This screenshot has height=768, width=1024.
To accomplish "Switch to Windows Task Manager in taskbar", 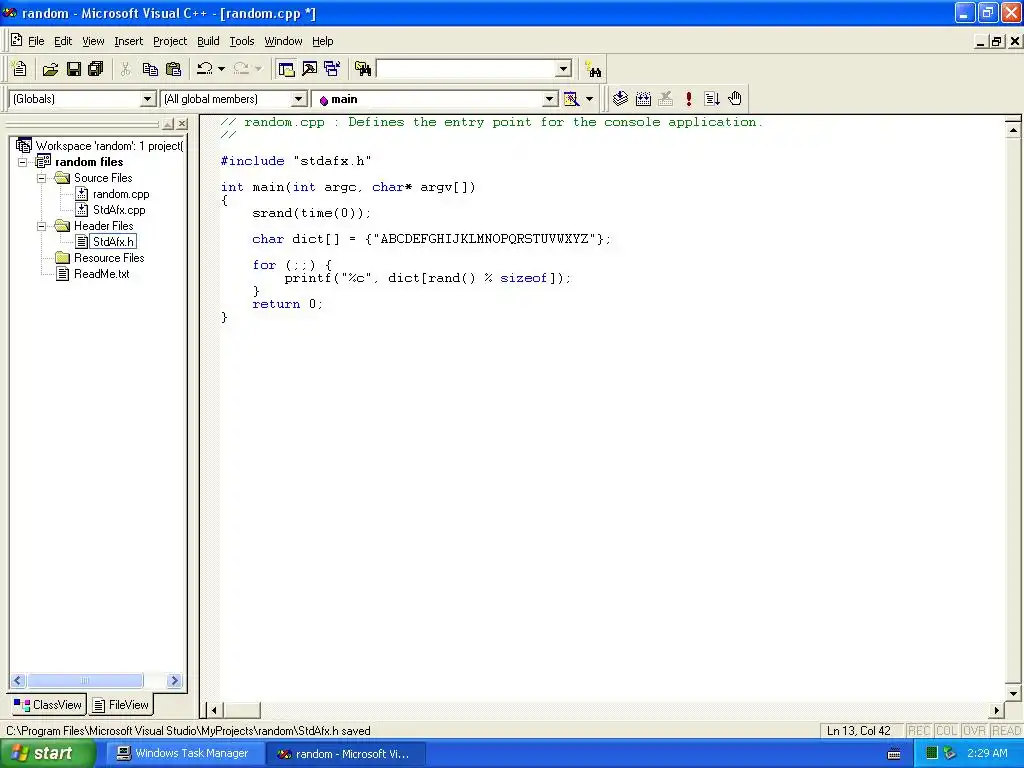I will pyautogui.click(x=184, y=754).
